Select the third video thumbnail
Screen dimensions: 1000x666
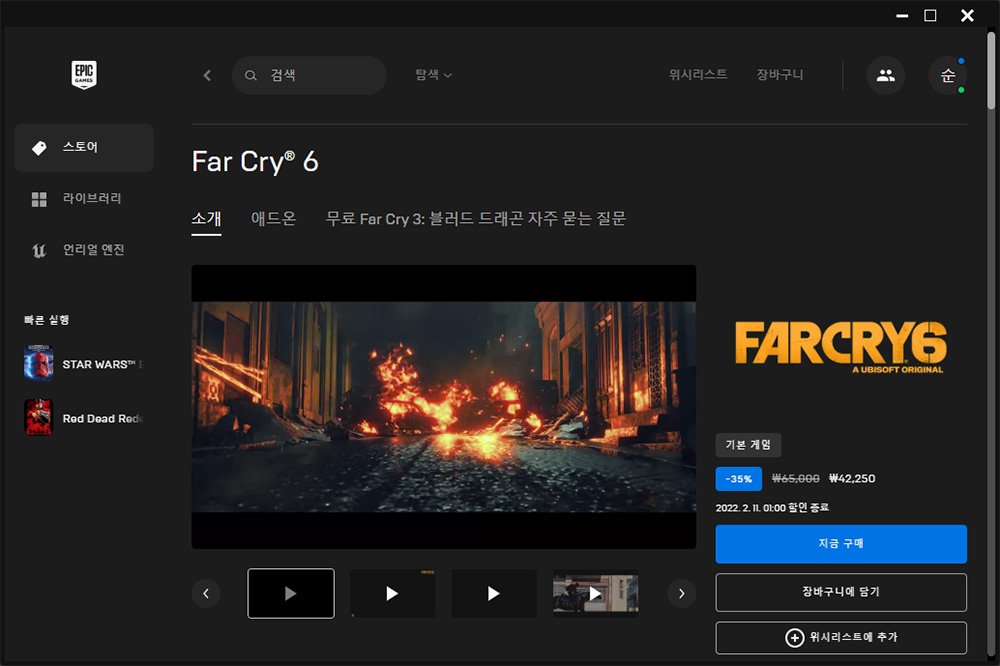(494, 593)
